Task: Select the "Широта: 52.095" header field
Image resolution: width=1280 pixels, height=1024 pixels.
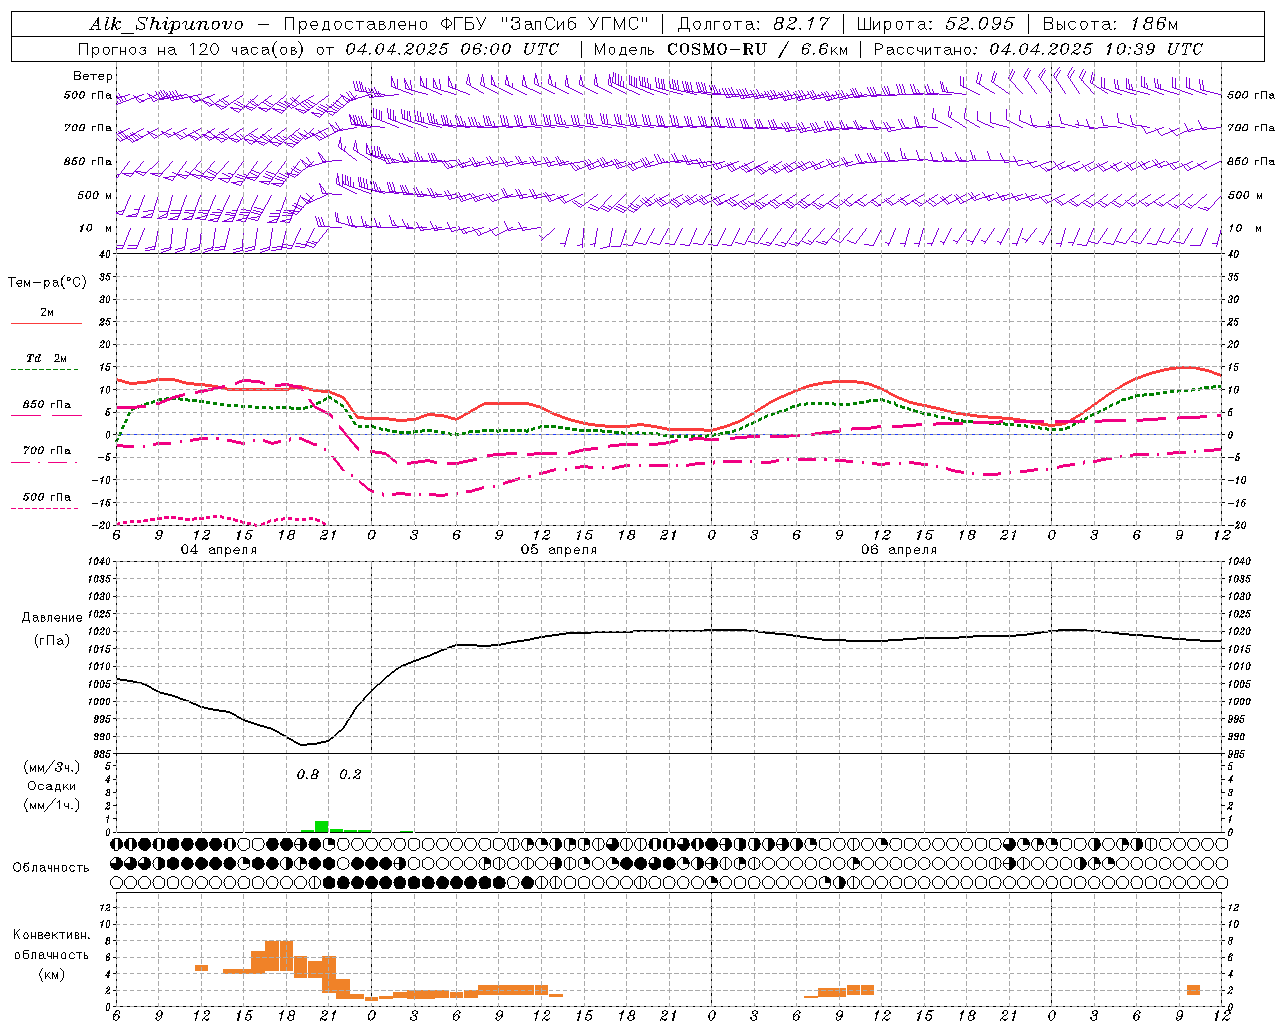Action: pos(936,24)
